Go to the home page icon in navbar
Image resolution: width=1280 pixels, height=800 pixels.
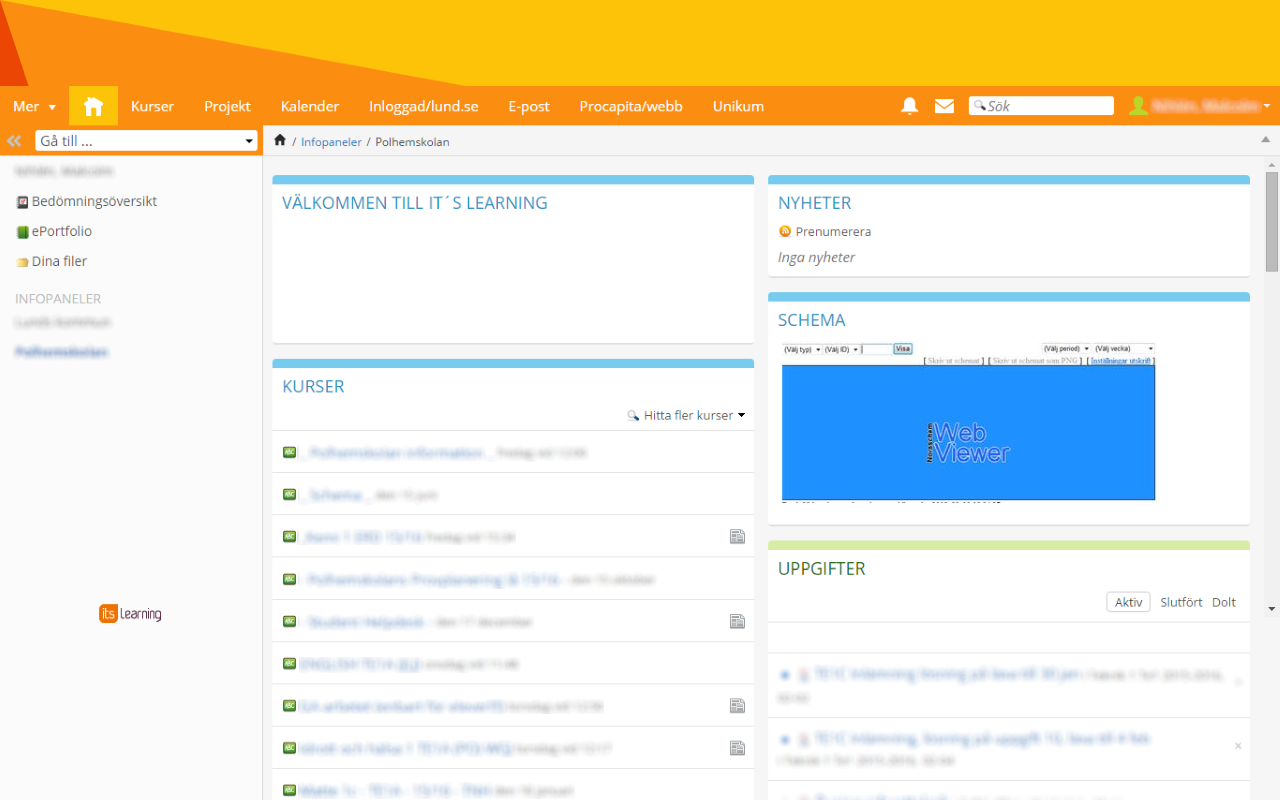pyautogui.click(x=93, y=106)
